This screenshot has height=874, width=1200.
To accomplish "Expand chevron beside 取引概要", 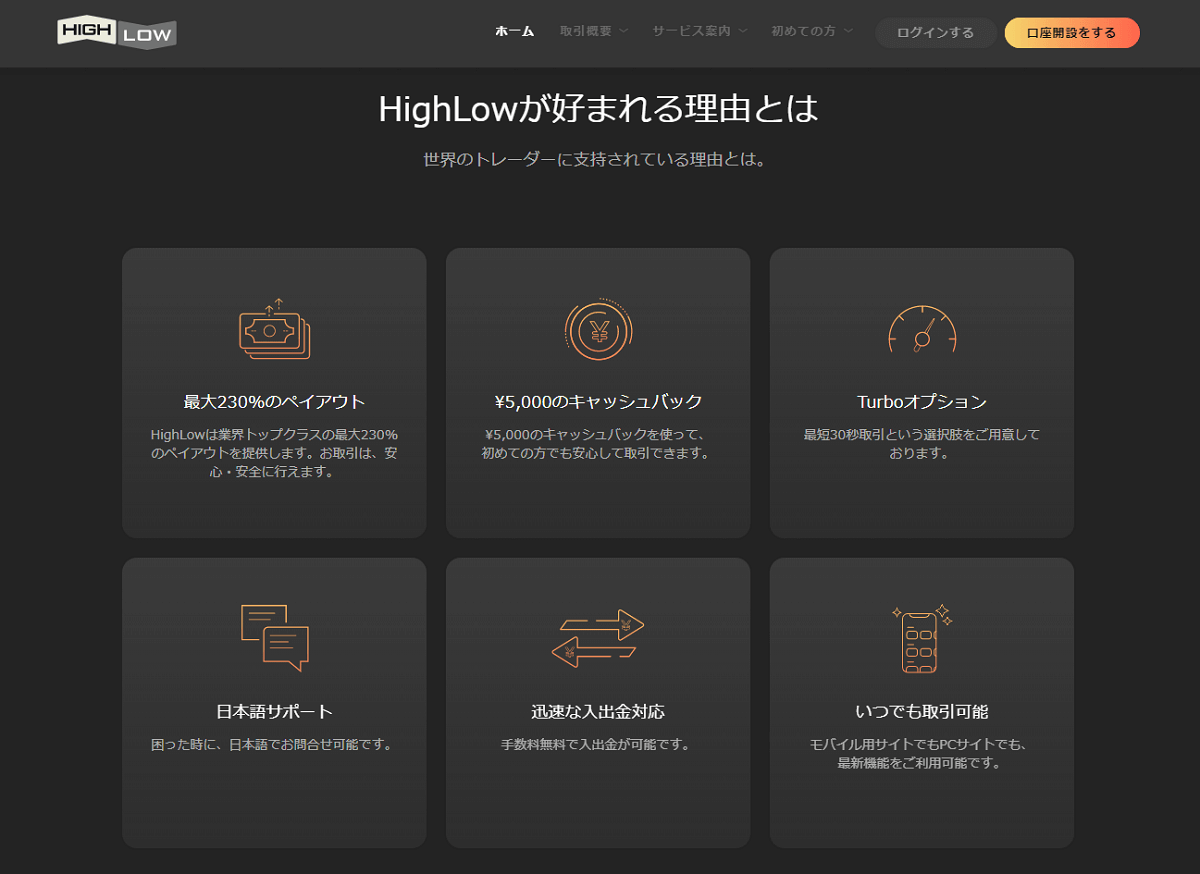I will pyautogui.click(x=623, y=31).
